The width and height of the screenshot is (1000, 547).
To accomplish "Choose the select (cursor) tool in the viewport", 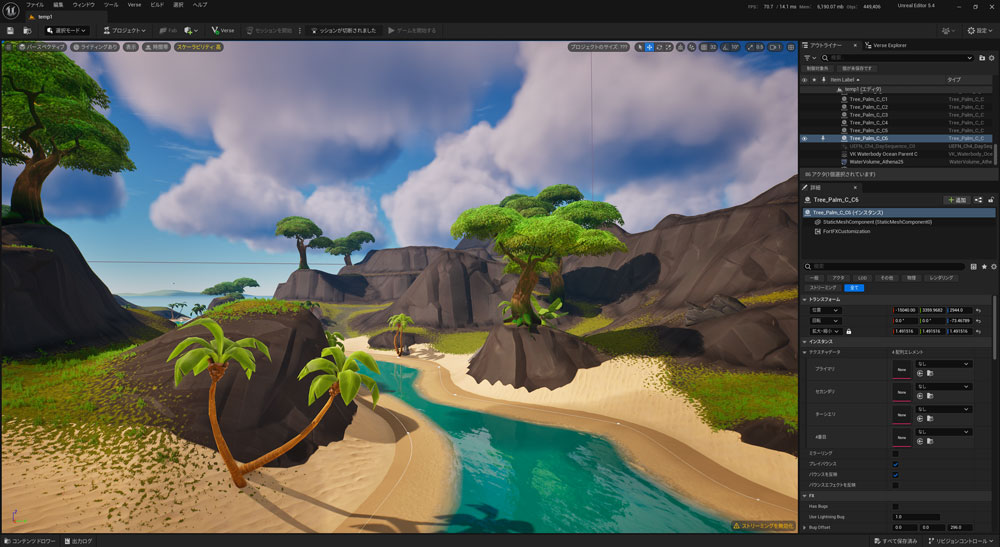I will 640,47.
